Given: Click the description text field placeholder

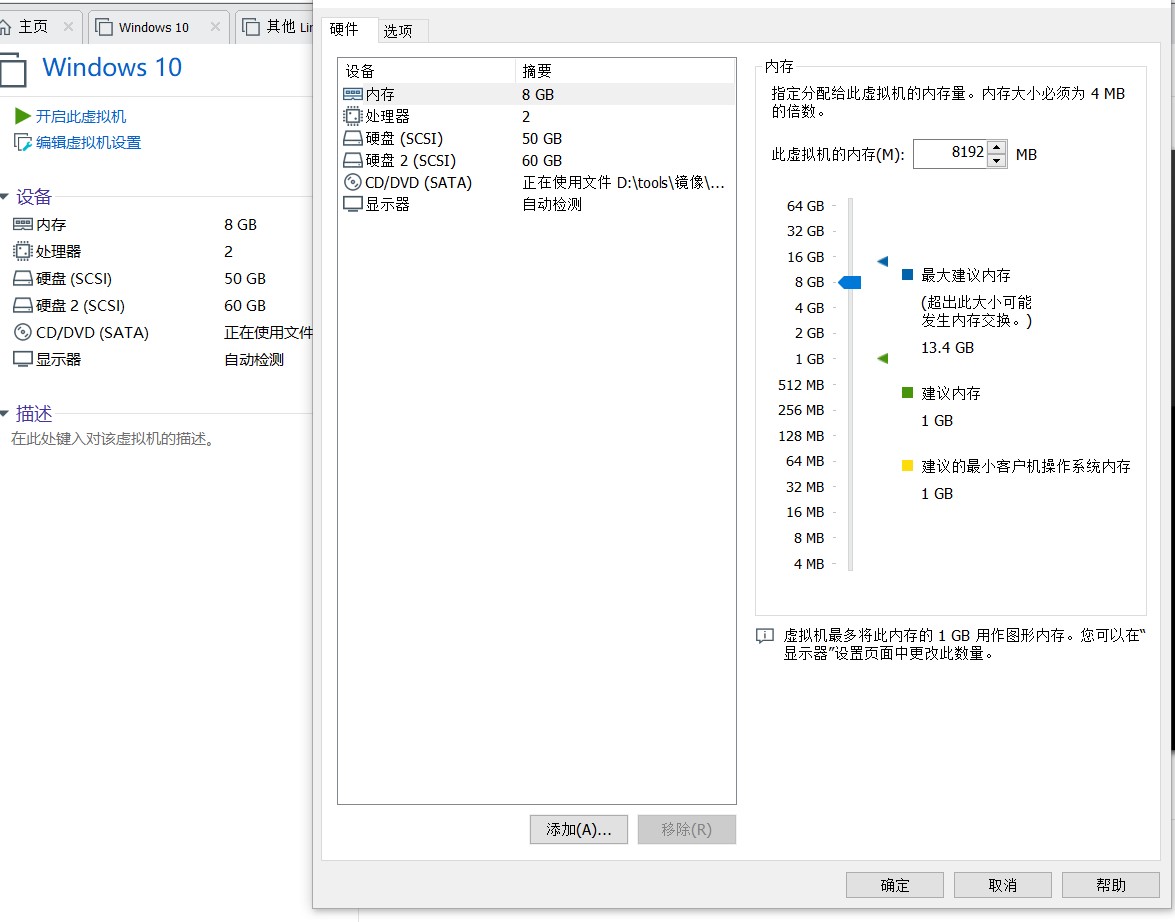Looking at the screenshot, I should 113,439.
